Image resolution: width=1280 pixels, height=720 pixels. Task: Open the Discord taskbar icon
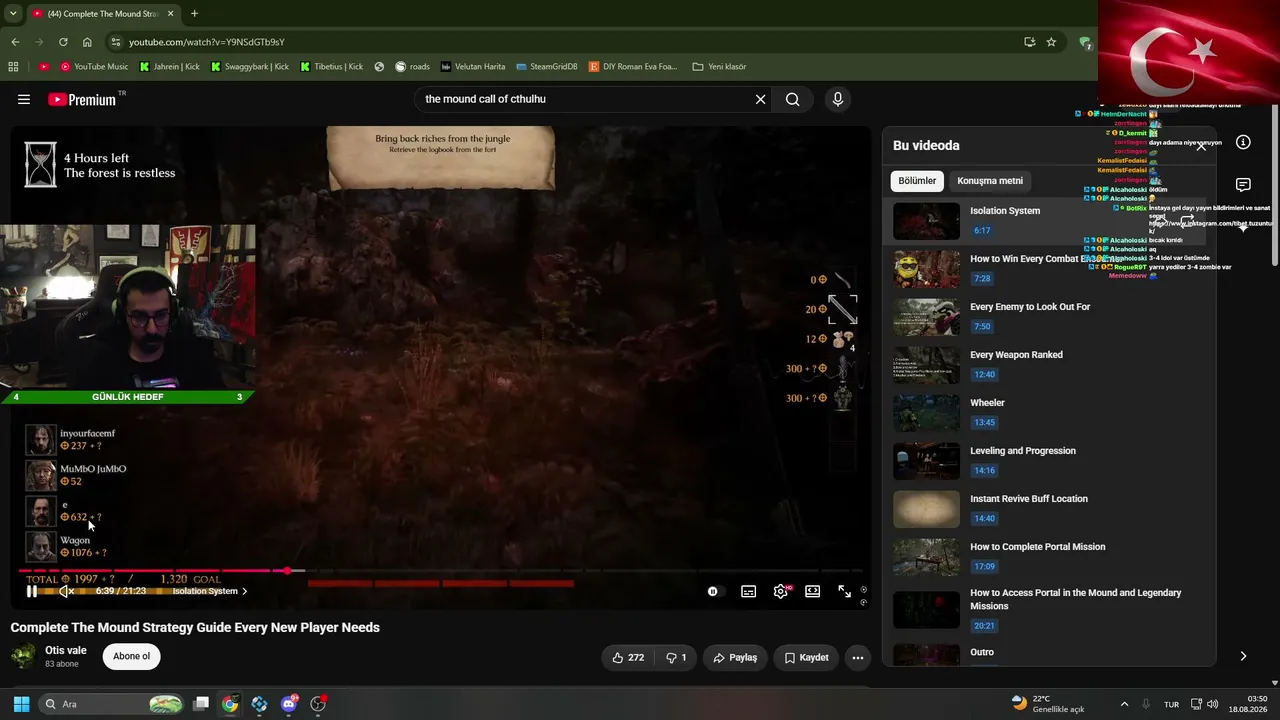click(x=289, y=704)
